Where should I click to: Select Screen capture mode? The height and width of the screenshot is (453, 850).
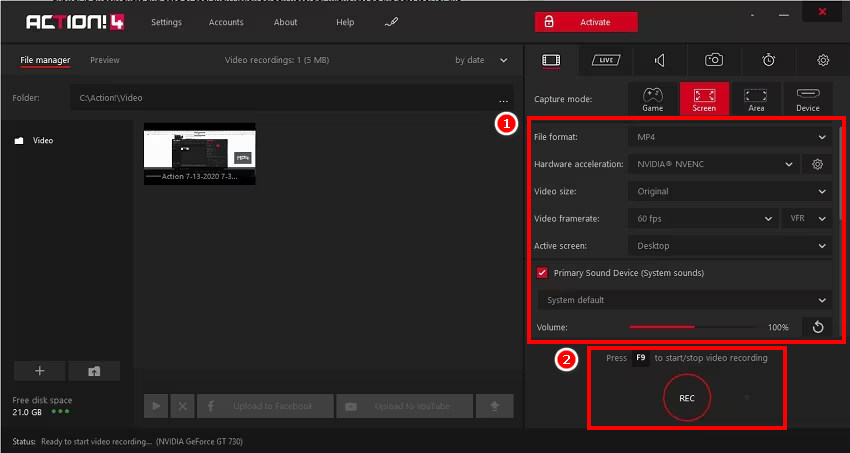click(704, 99)
